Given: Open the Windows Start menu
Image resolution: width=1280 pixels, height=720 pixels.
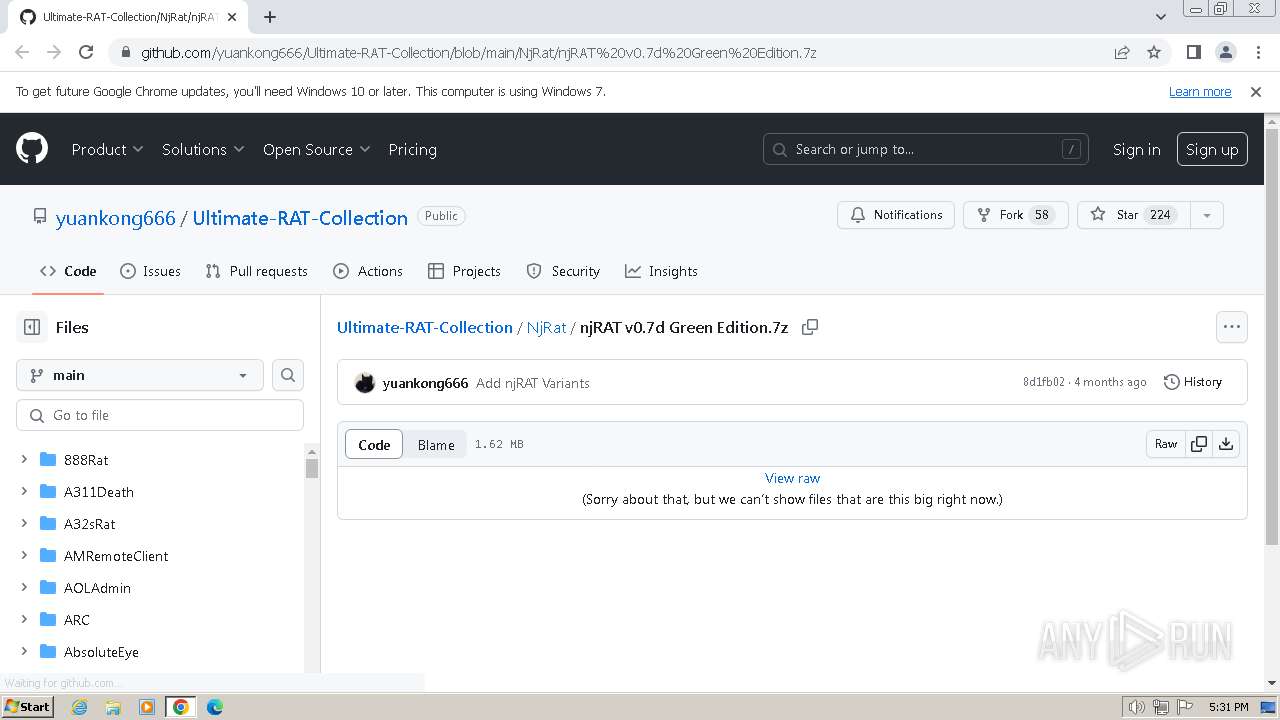Looking at the screenshot, I should tap(27, 707).
